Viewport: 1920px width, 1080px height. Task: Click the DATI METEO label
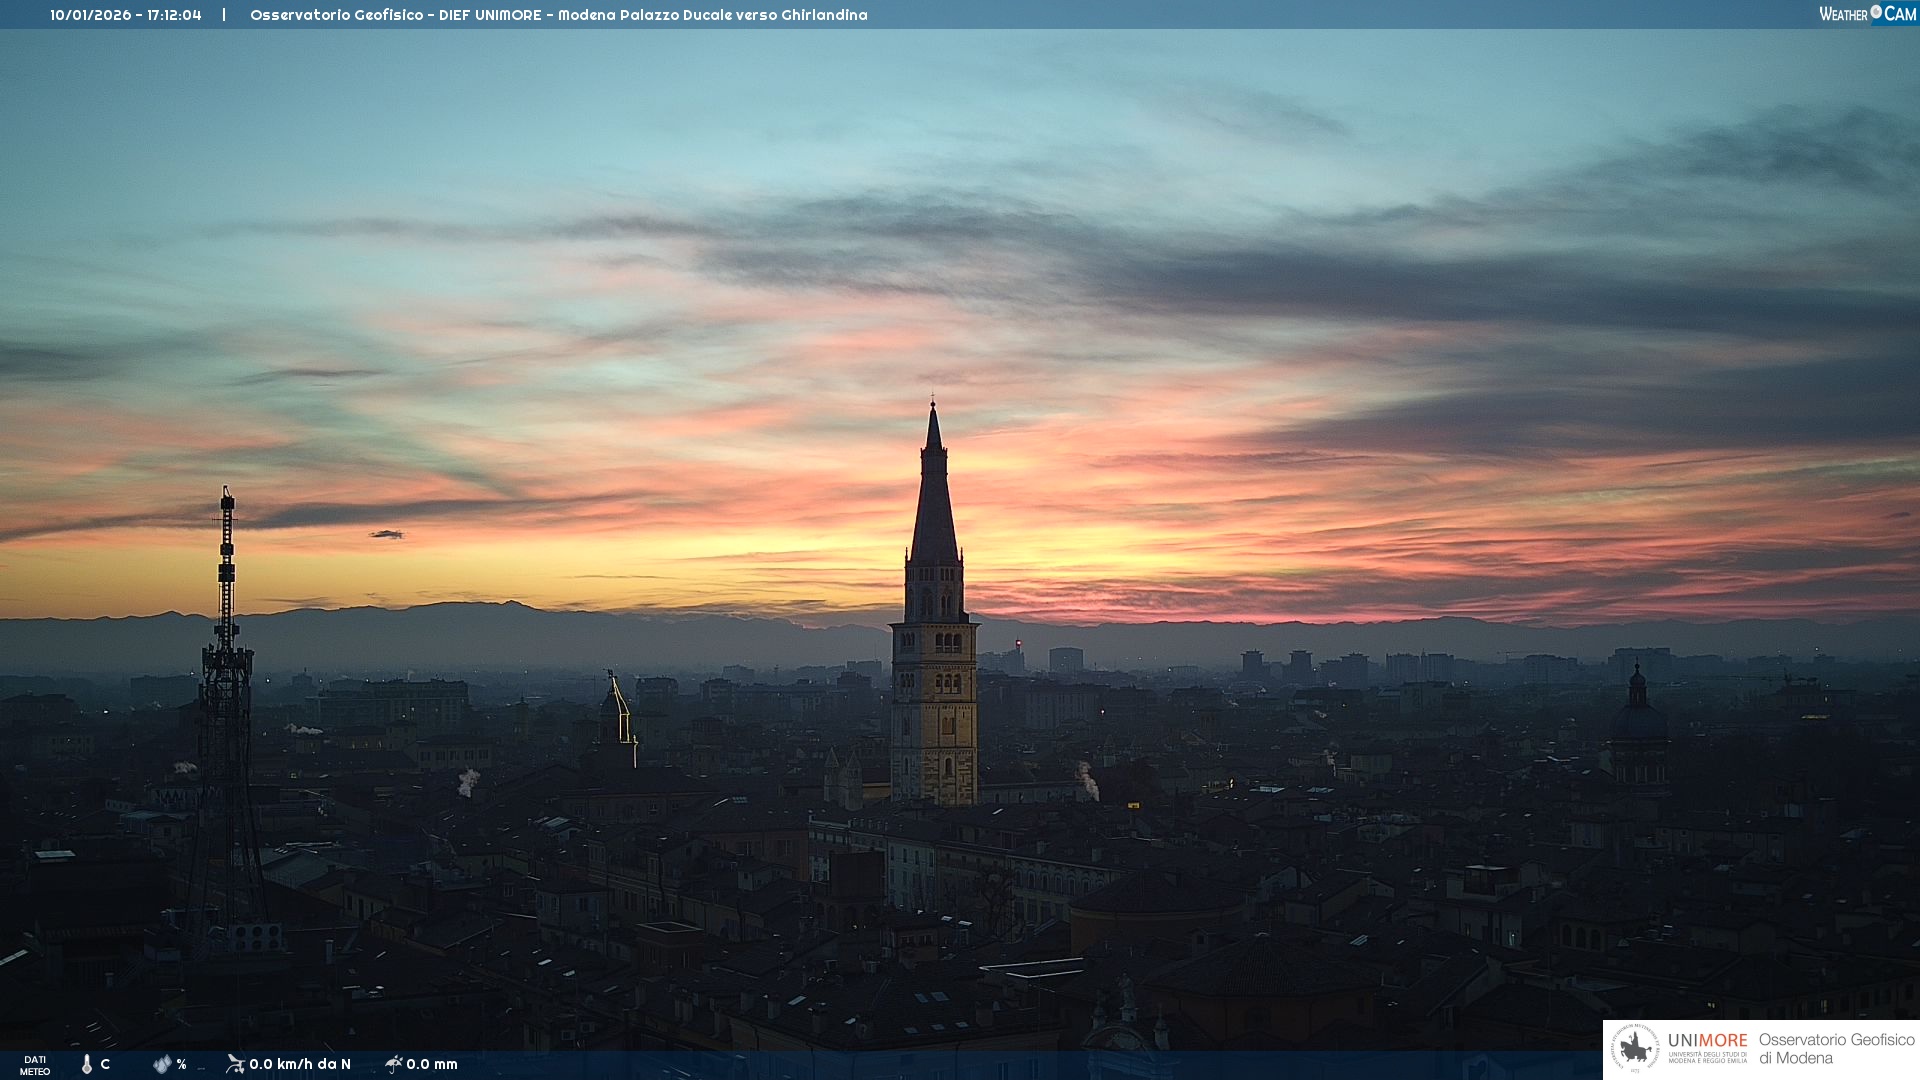[35, 1065]
